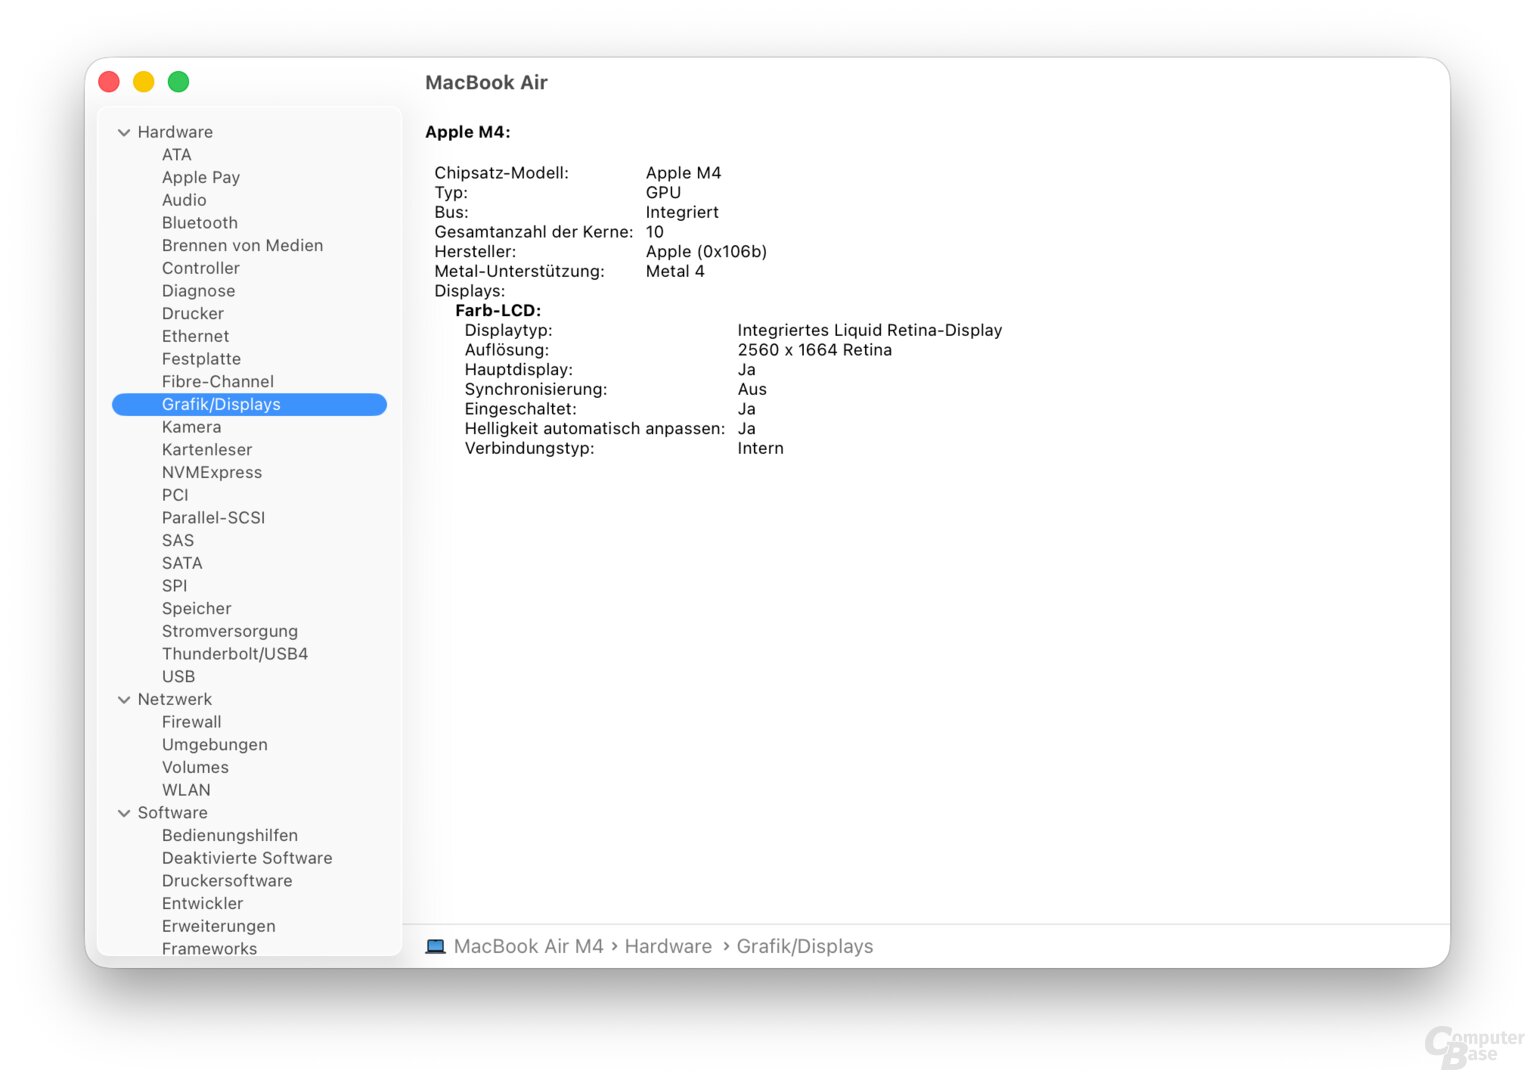Open the Audio hardware entry

[184, 200]
